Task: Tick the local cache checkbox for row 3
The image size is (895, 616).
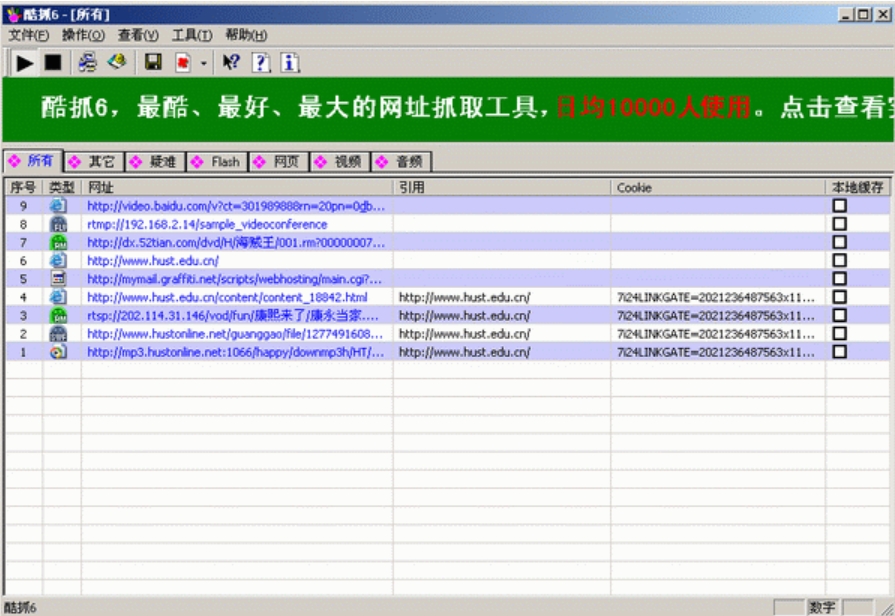Action: click(x=839, y=315)
